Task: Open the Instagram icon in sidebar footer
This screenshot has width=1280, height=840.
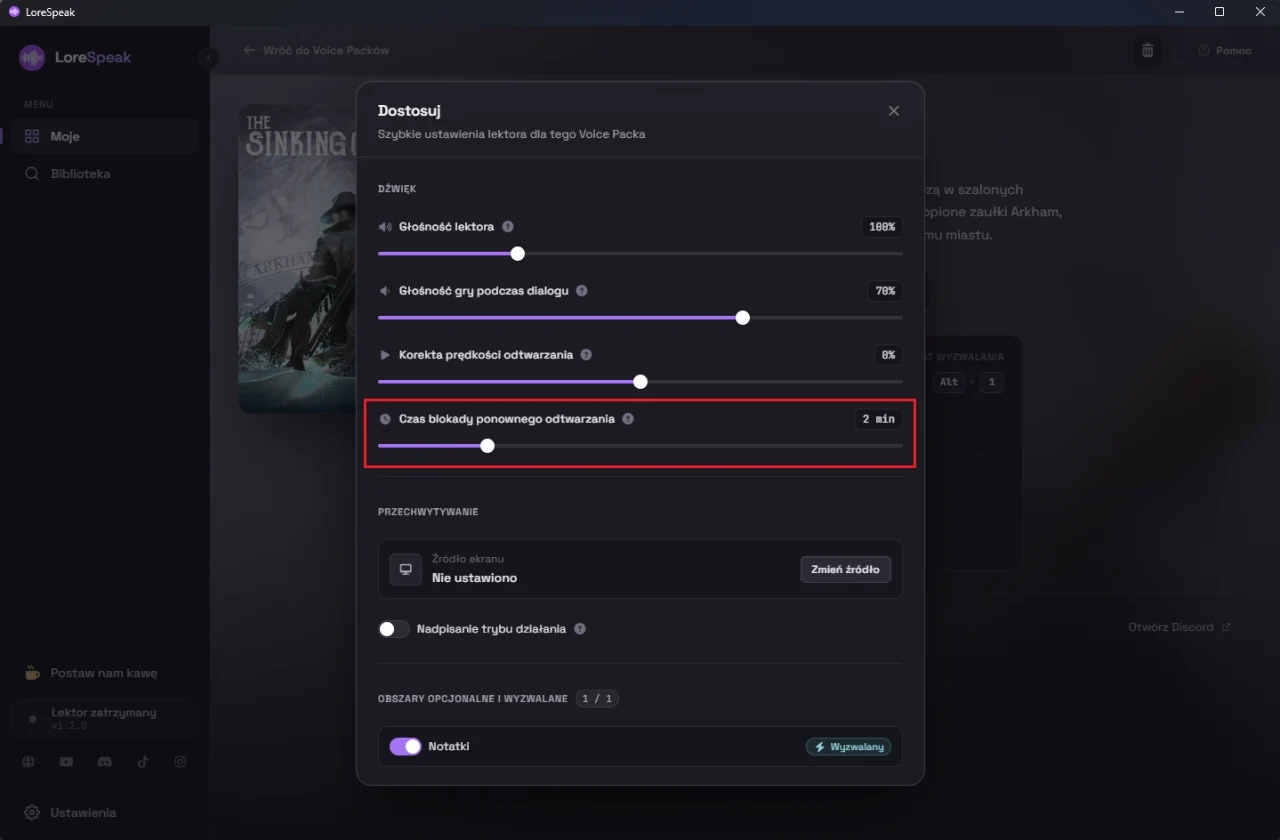Action: 180,762
